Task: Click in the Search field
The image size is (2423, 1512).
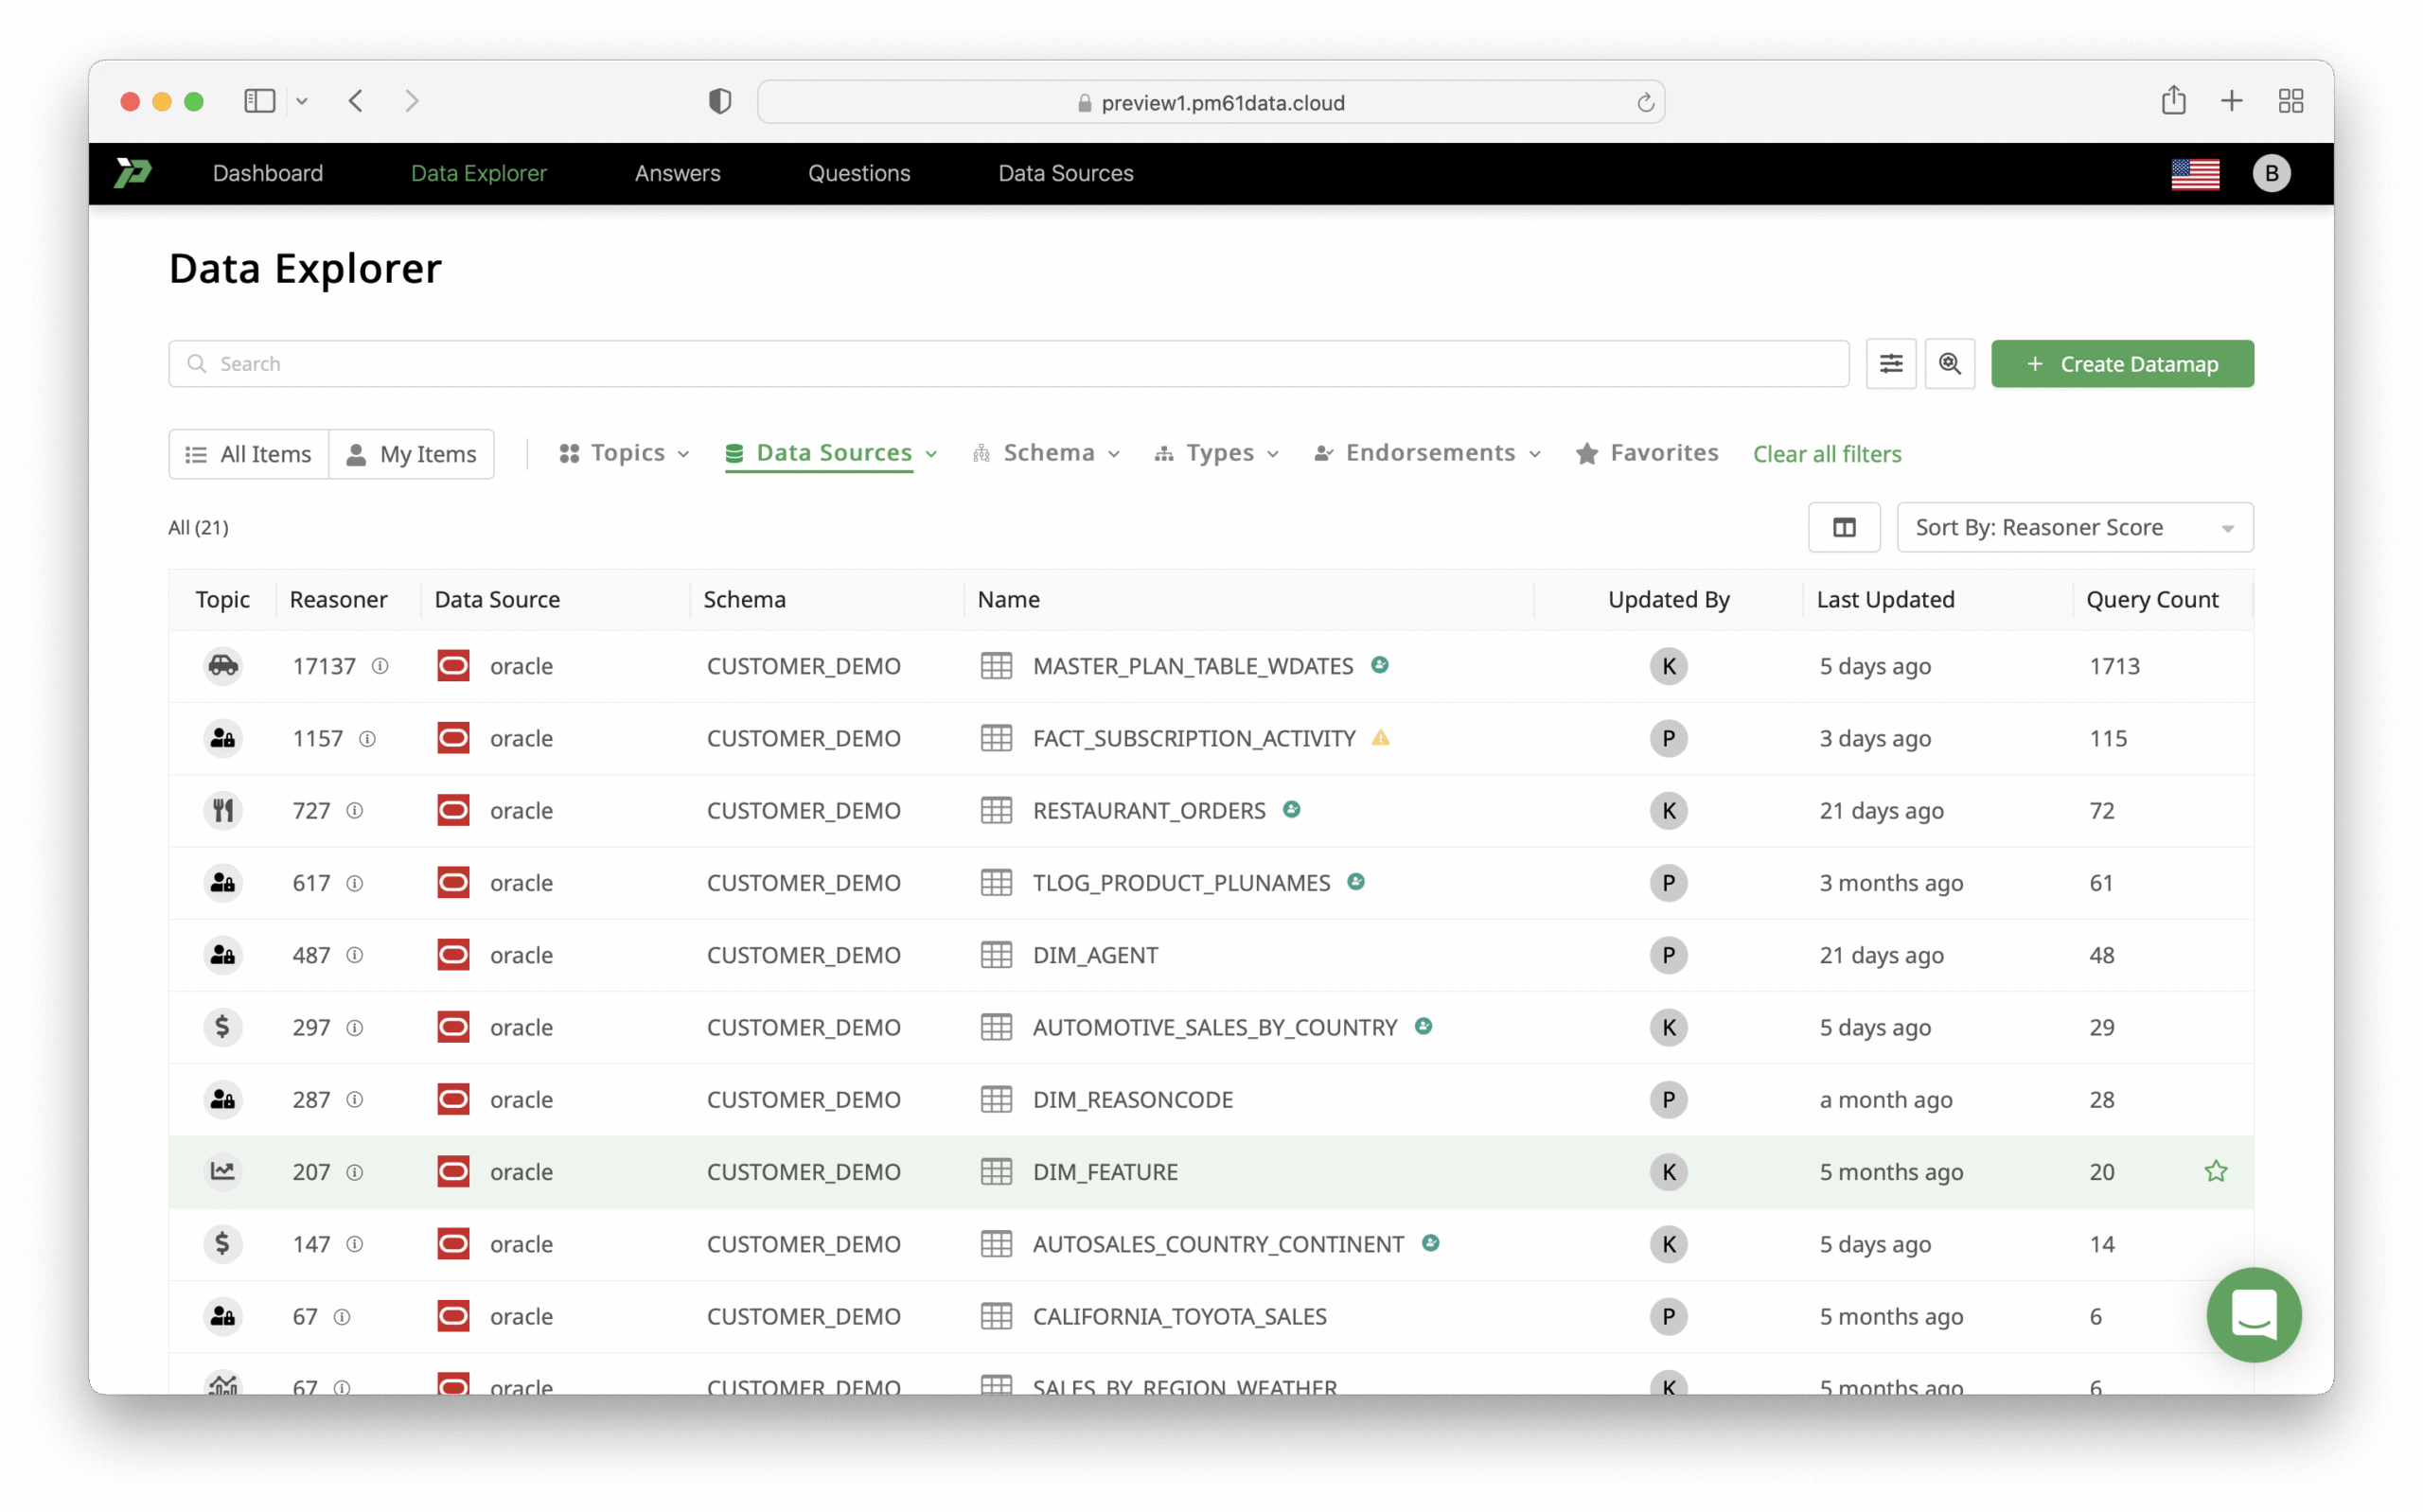Action: click(1008, 364)
